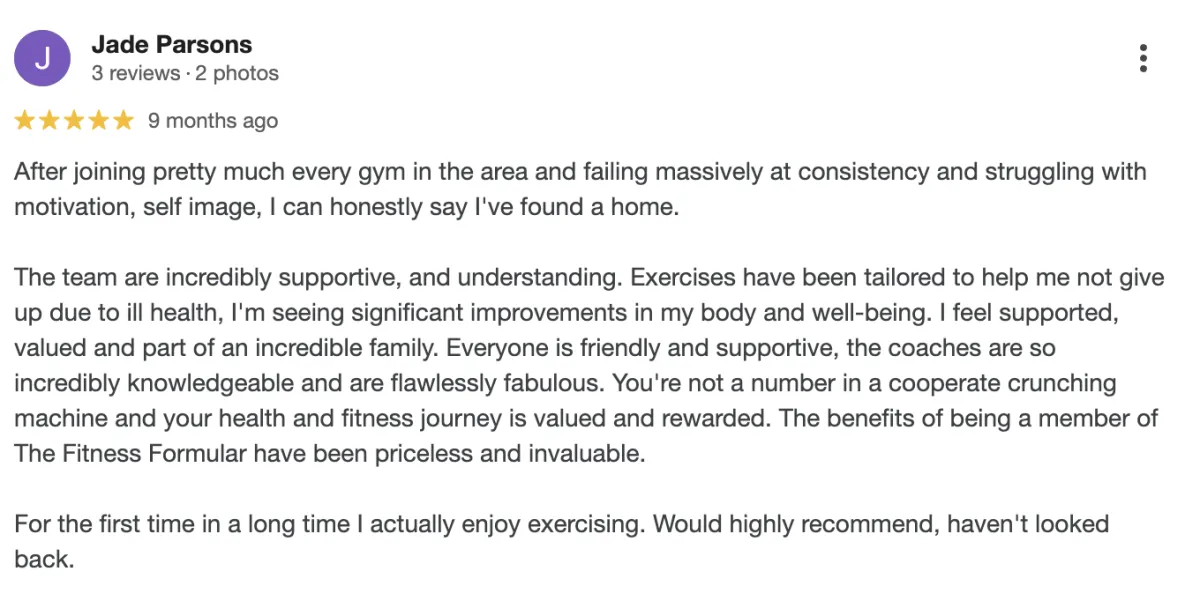Click the paragraph starting "After joining pretty much"

coord(580,190)
